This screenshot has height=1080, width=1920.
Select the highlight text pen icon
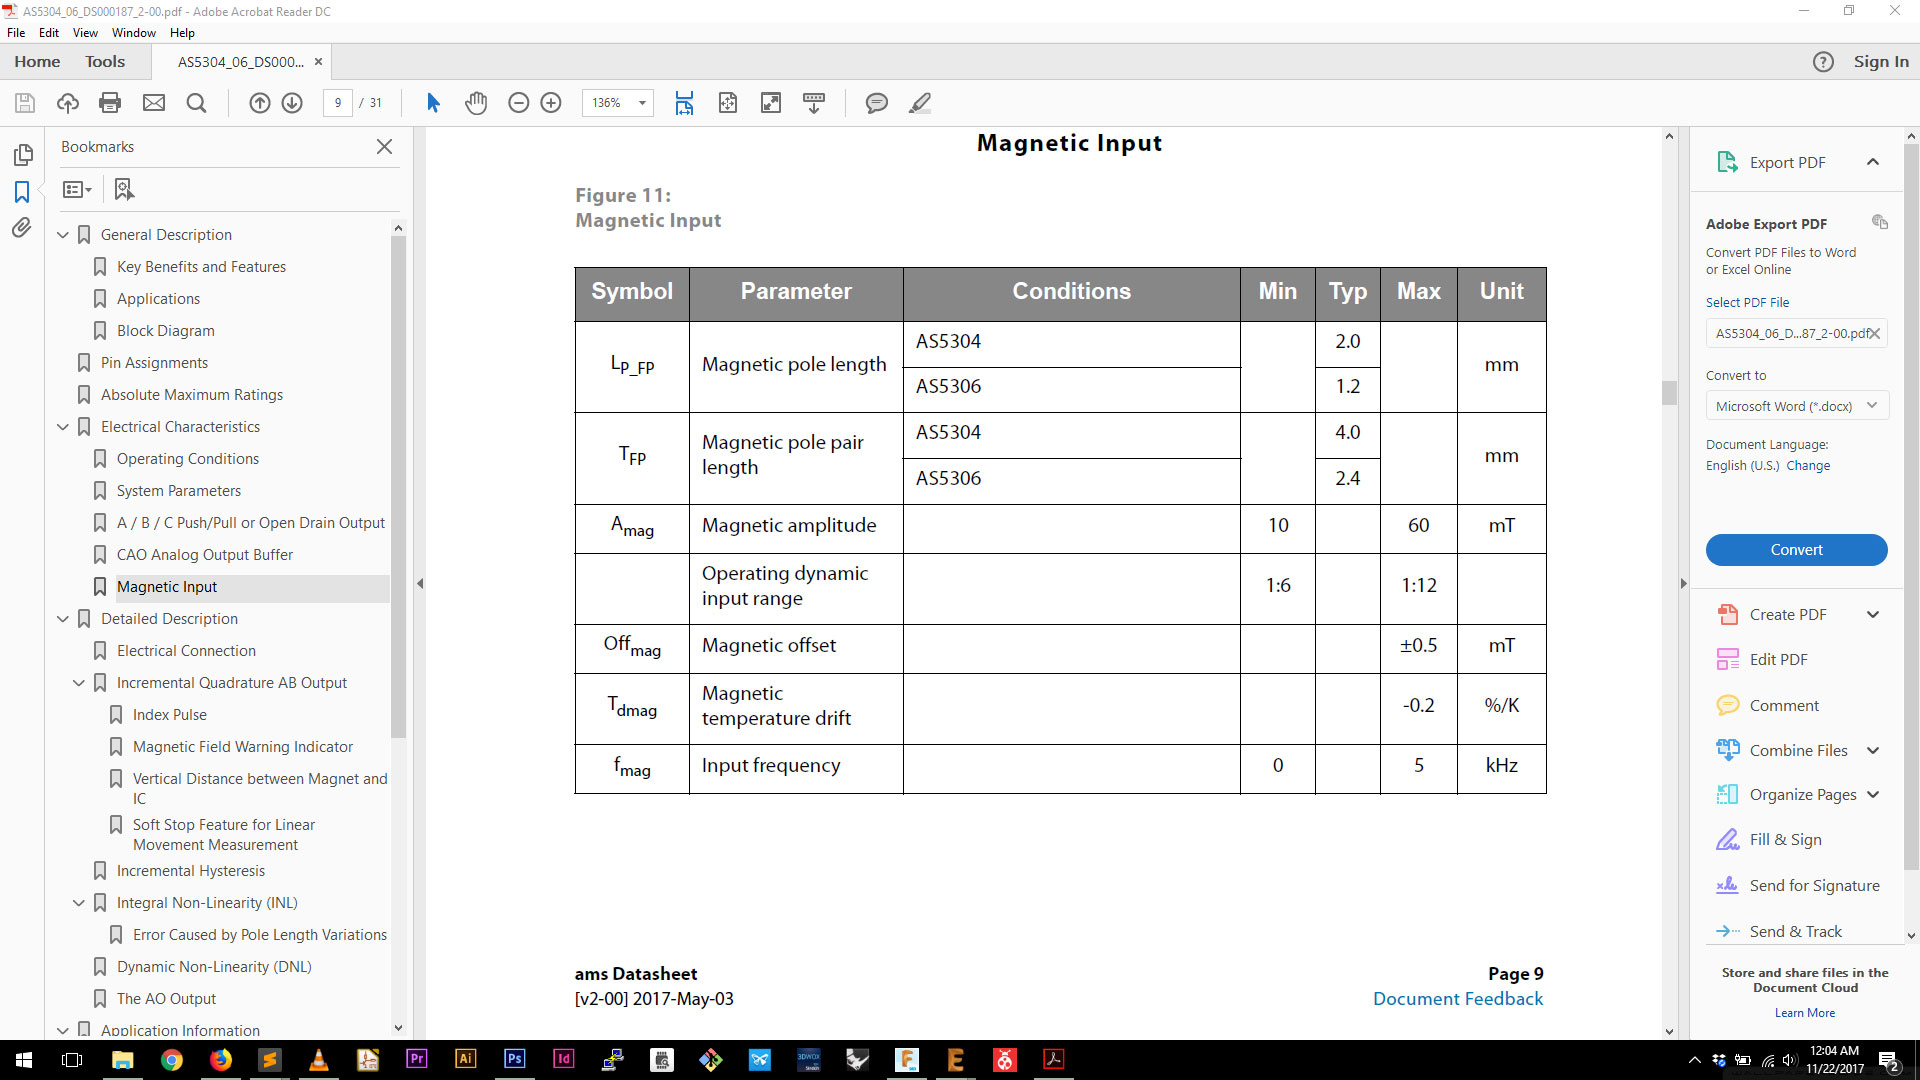coord(920,103)
